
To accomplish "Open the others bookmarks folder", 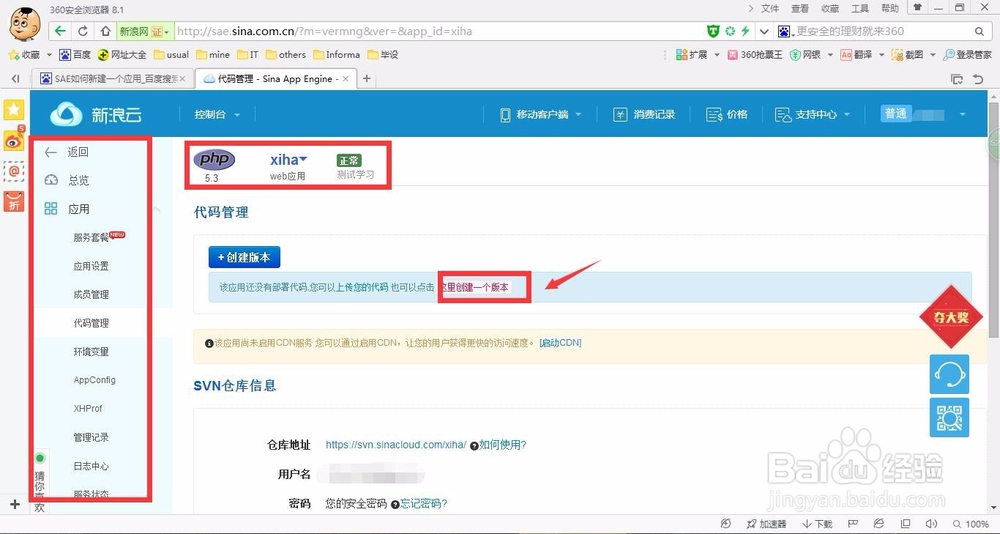I will pos(286,55).
